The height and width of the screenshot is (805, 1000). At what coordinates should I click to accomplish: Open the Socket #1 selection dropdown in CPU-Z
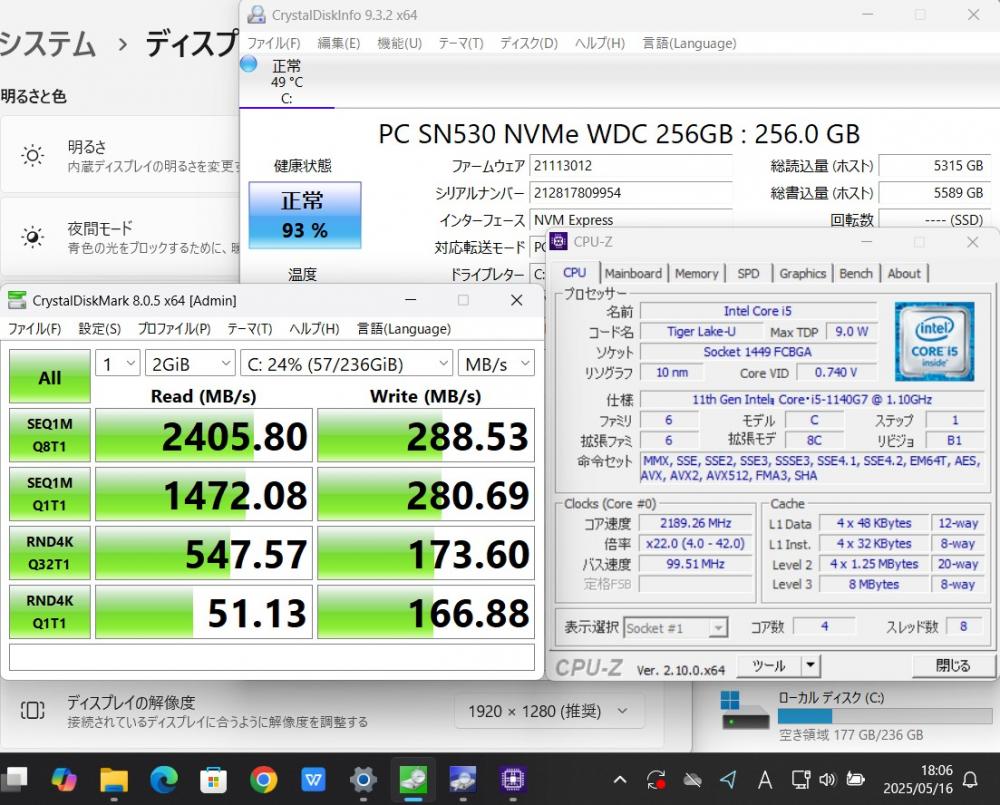(675, 628)
